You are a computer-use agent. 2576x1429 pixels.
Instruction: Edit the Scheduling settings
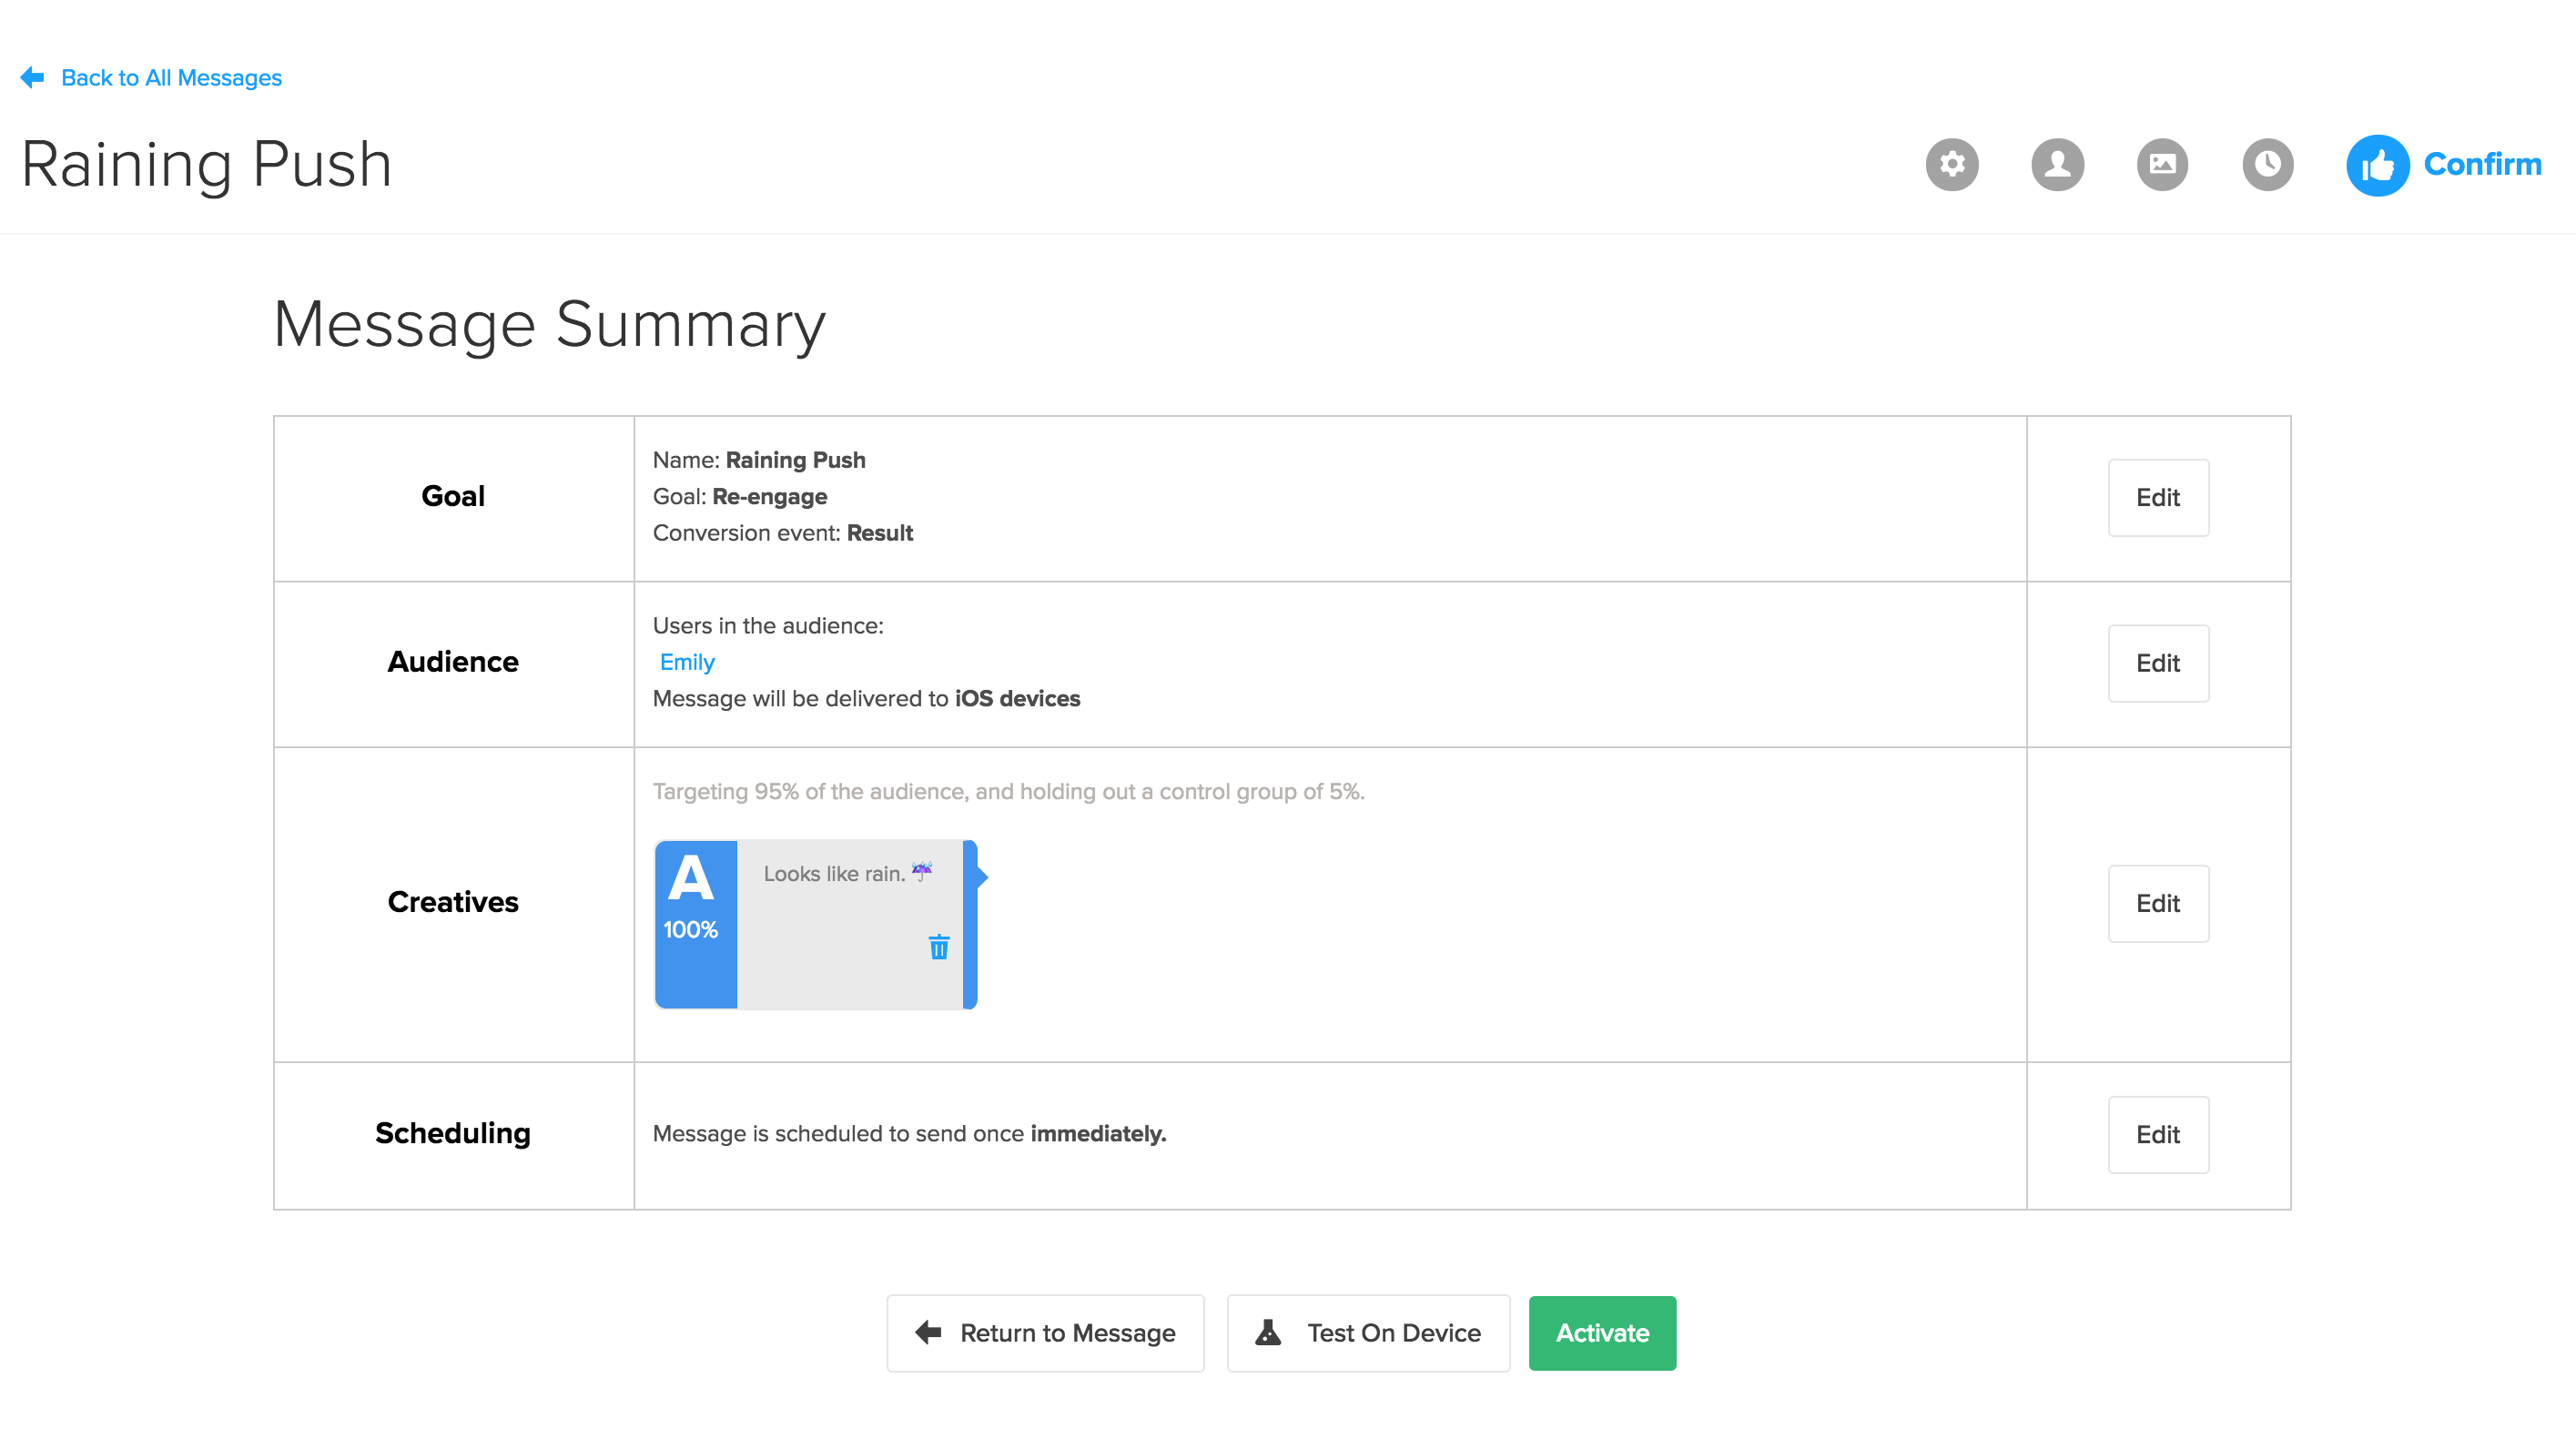click(2157, 1134)
